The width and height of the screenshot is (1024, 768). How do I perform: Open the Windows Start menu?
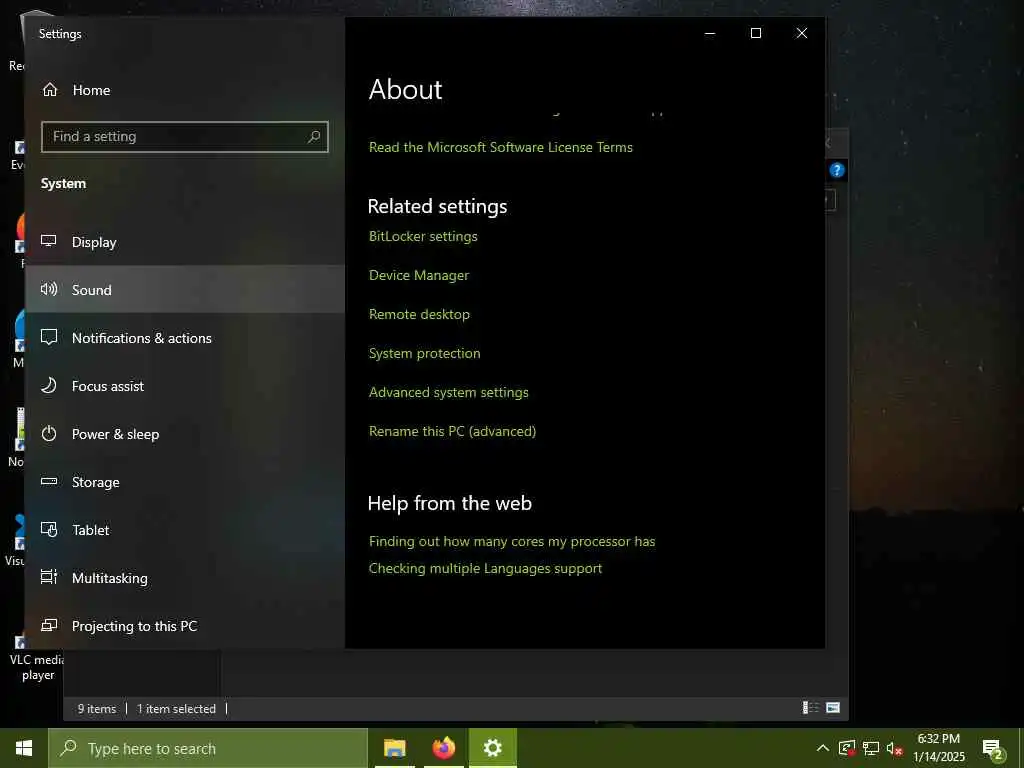coord(24,748)
